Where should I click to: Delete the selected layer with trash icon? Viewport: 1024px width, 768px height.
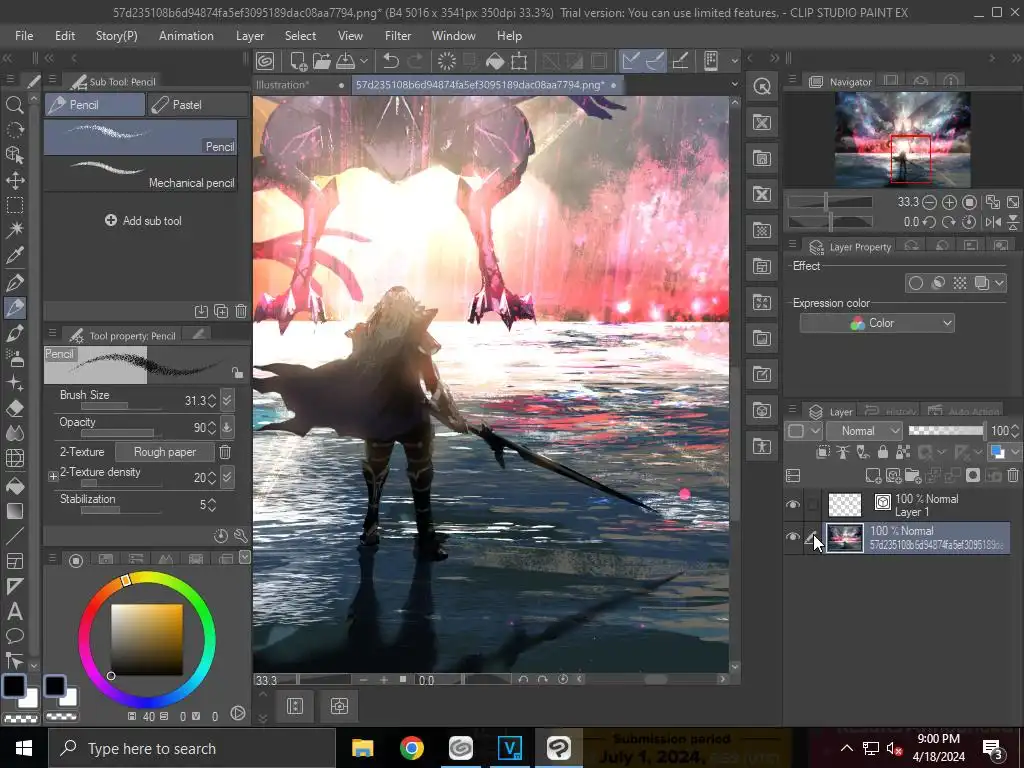(x=1013, y=475)
